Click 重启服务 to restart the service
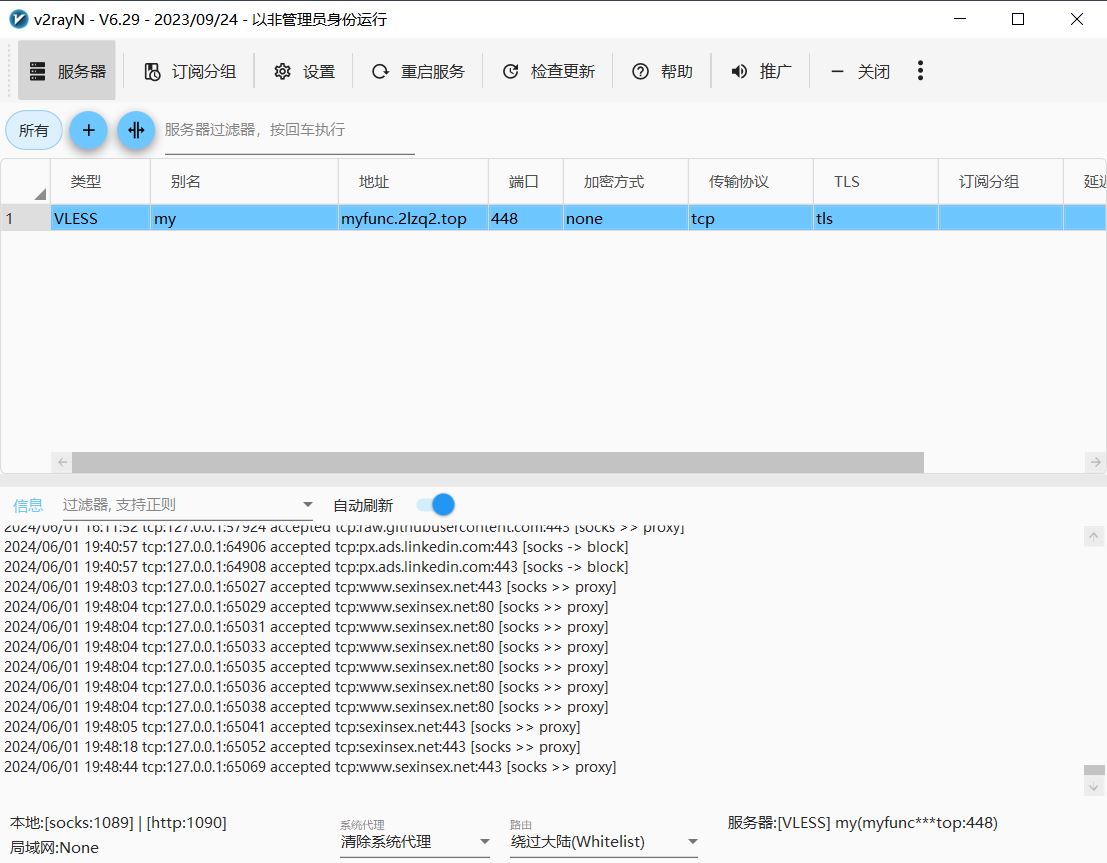Image resolution: width=1107 pixels, height=863 pixels. [418, 71]
